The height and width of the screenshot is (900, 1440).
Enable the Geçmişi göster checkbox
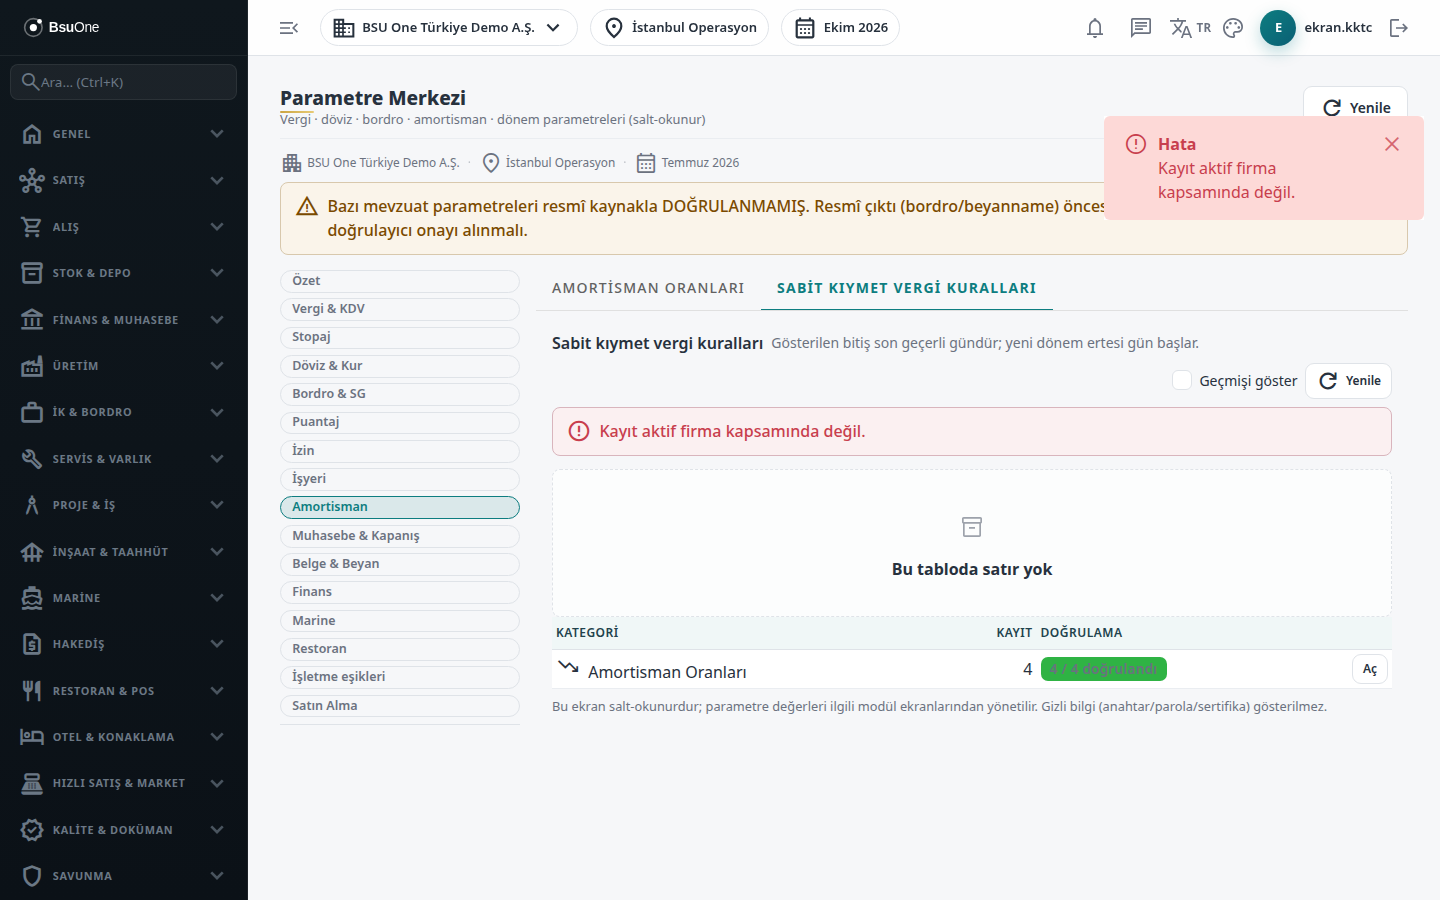point(1182,380)
